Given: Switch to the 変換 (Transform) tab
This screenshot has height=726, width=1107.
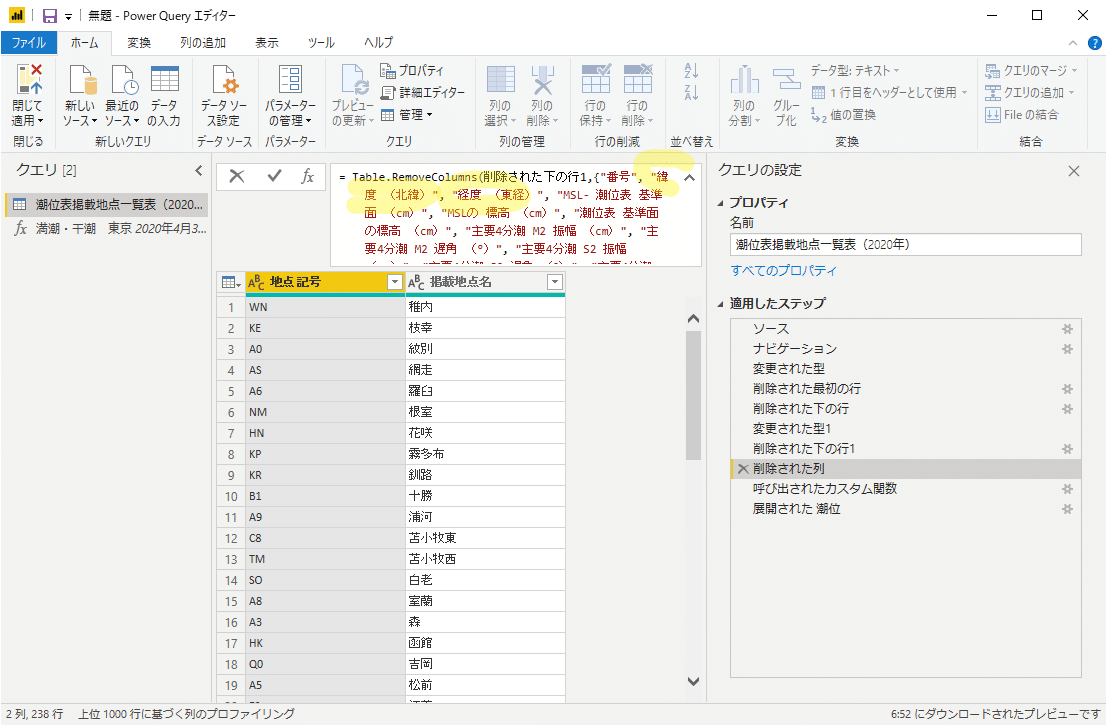Looking at the screenshot, I should [x=139, y=43].
